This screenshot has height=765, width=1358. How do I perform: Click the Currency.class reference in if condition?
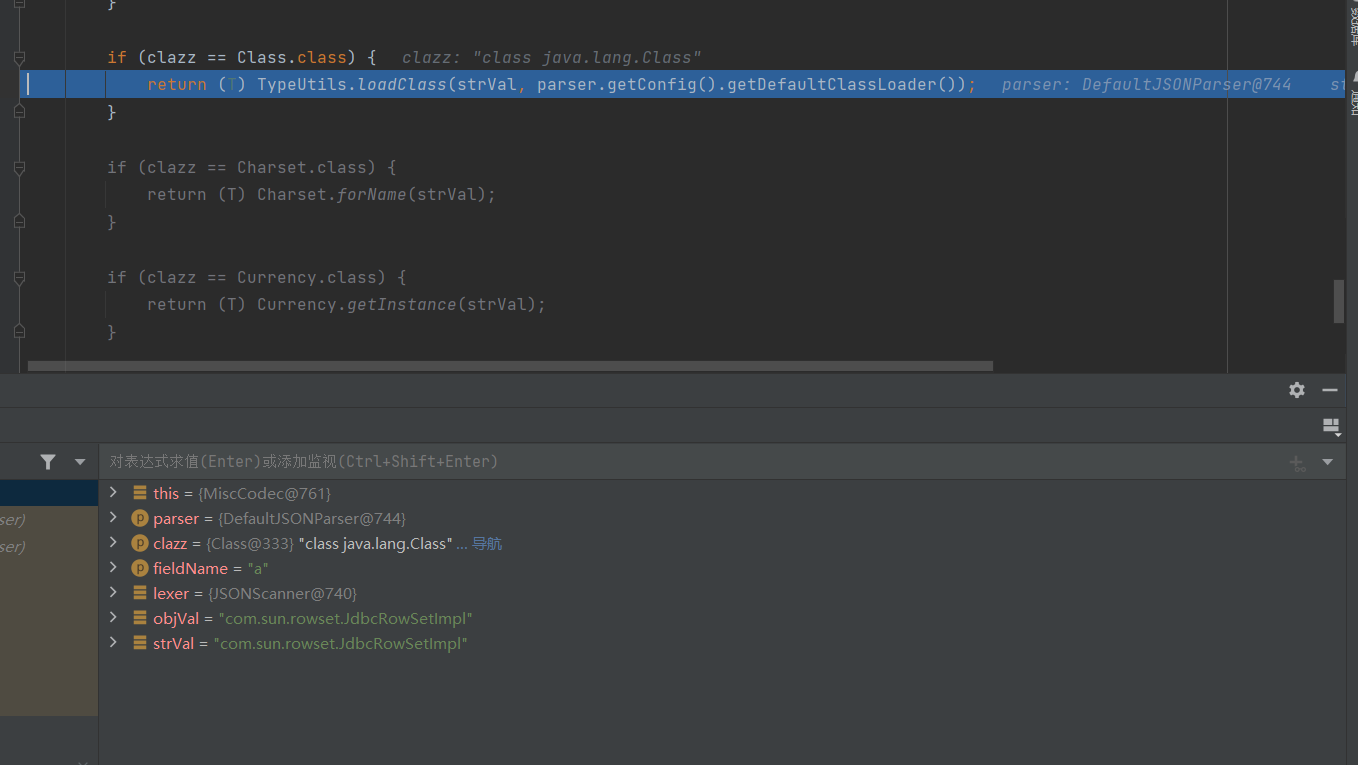[x=311, y=277]
